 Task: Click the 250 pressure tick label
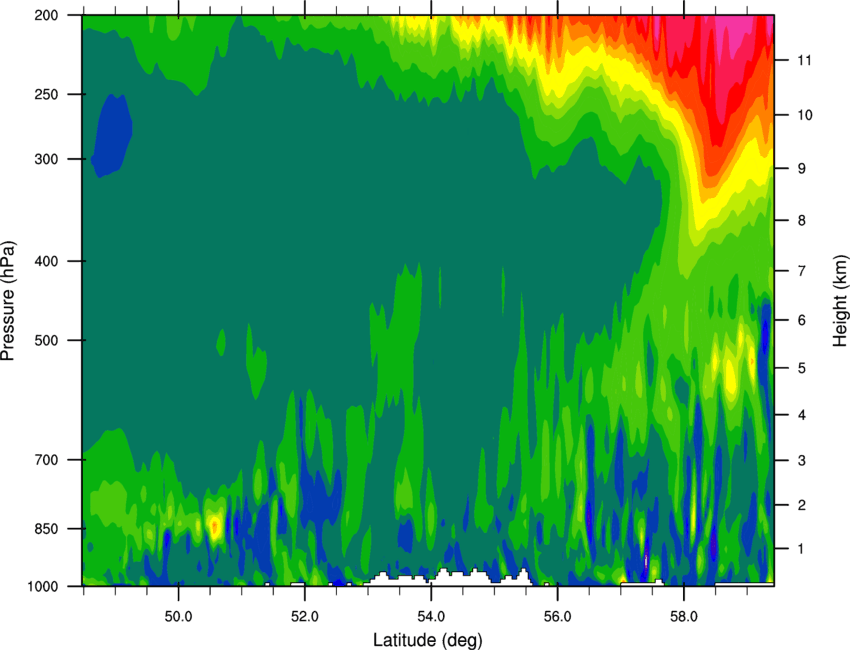pyautogui.click(x=46, y=94)
